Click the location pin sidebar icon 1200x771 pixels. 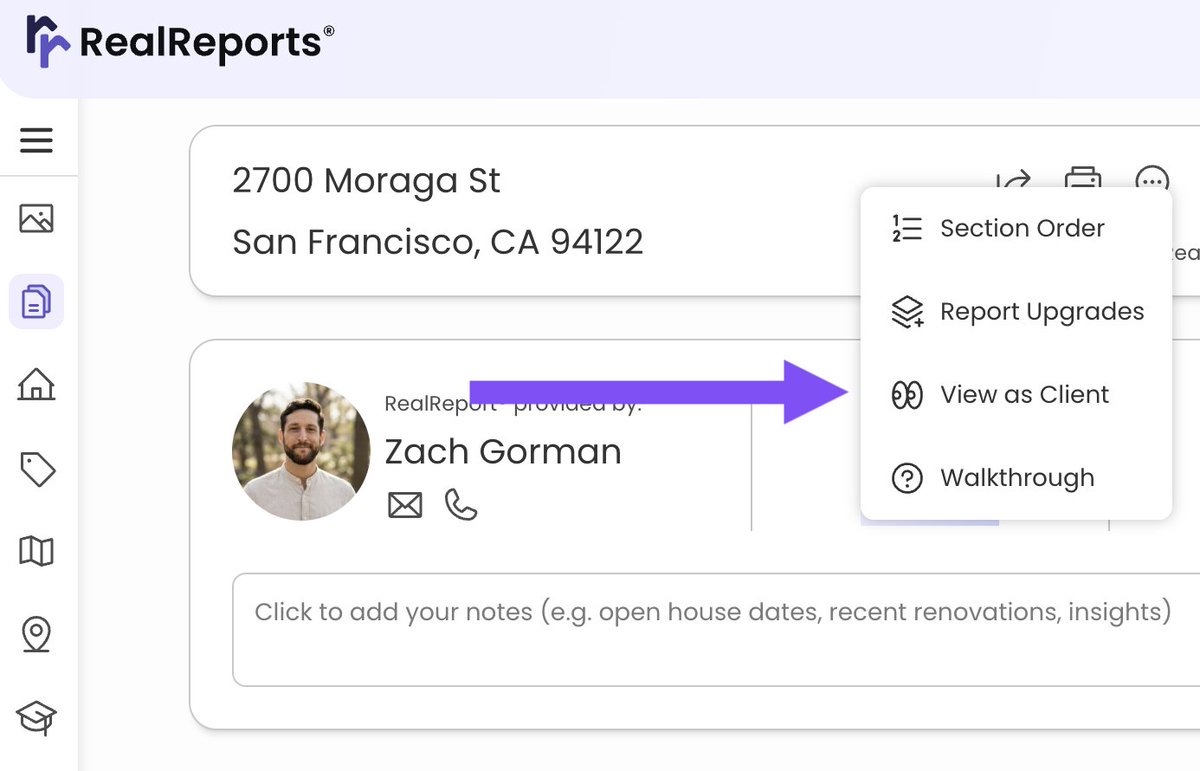click(36, 634)
